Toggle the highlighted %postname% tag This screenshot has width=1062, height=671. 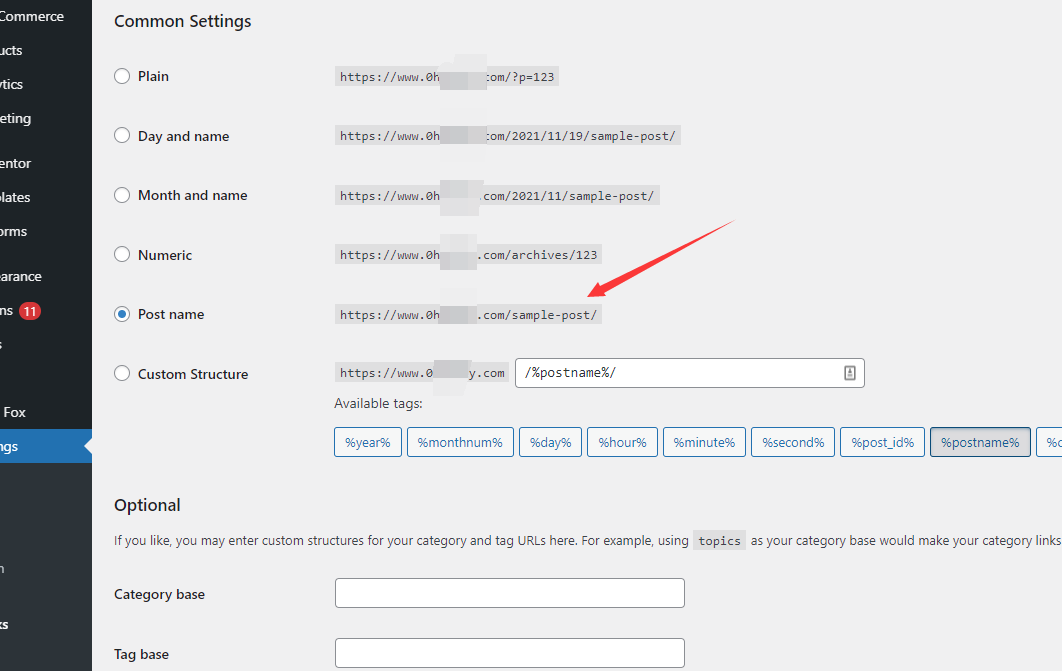tap(979, 442)
